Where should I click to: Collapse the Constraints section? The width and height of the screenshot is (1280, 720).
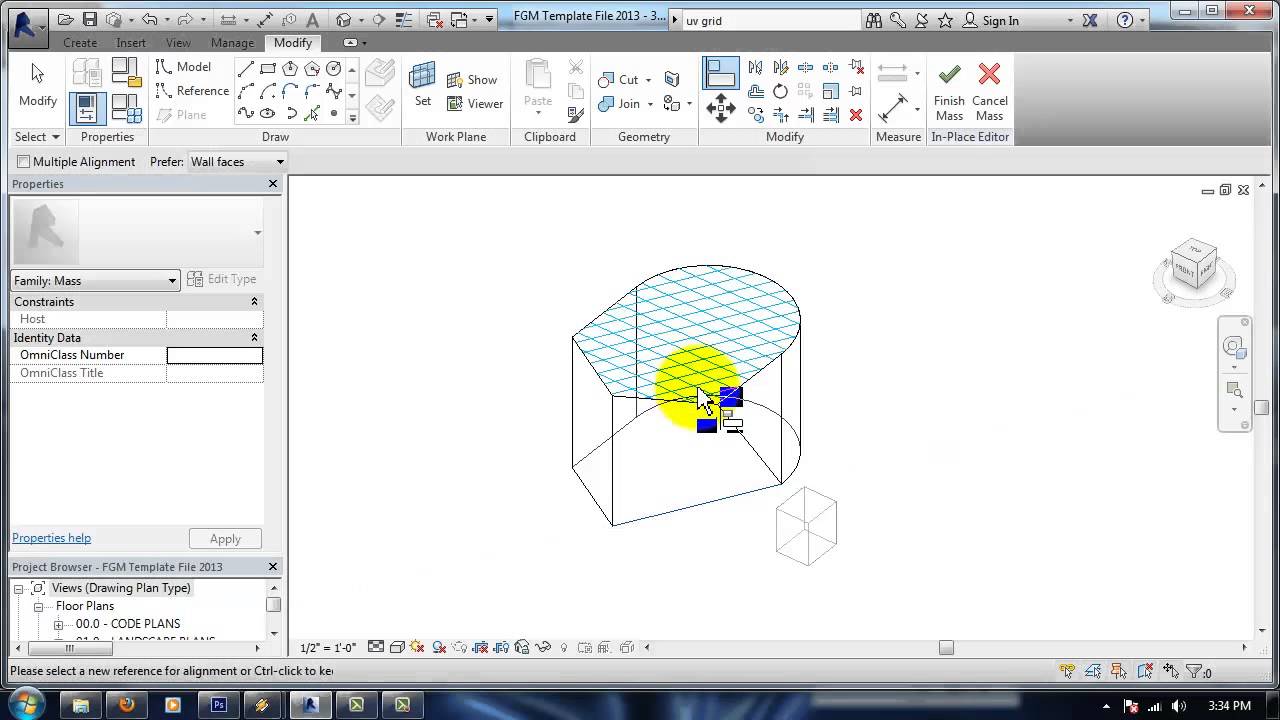[254, 302]
